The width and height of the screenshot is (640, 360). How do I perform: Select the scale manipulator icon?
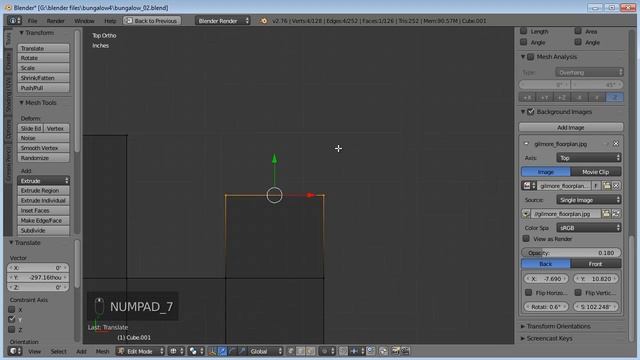pyautogui.click(x=242, y=351)
